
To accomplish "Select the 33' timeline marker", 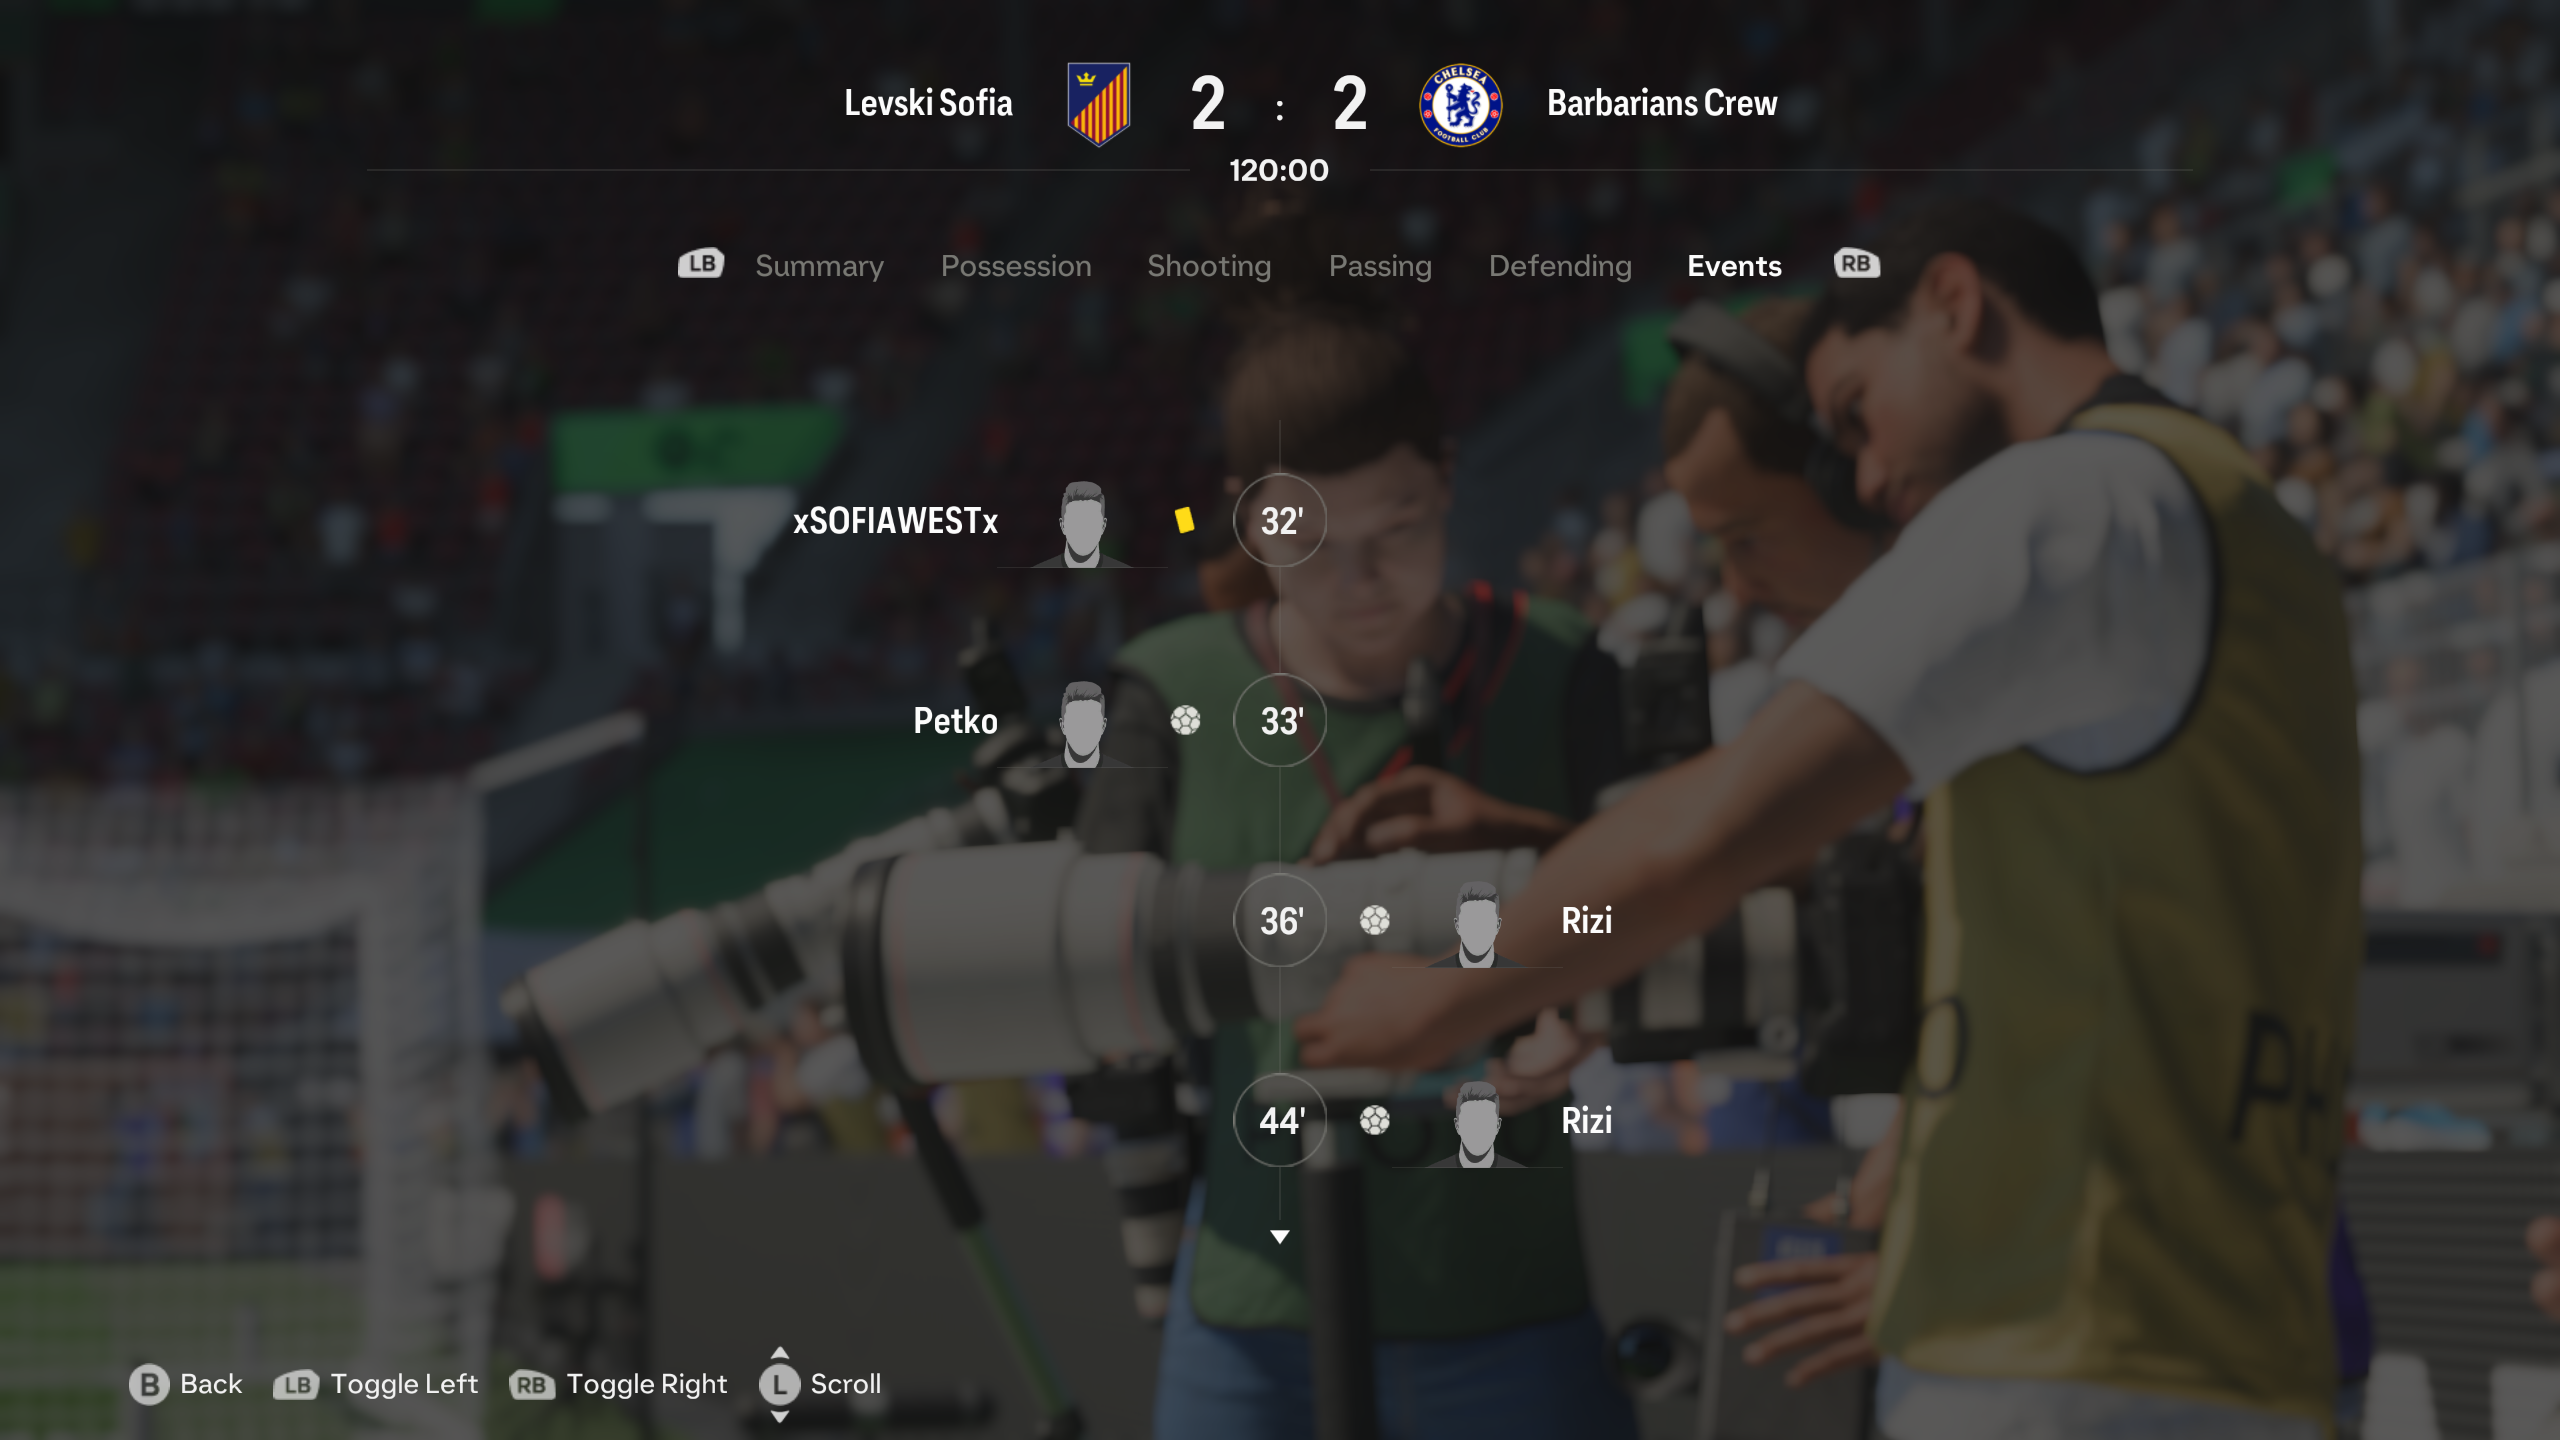I will (1280, 720).
